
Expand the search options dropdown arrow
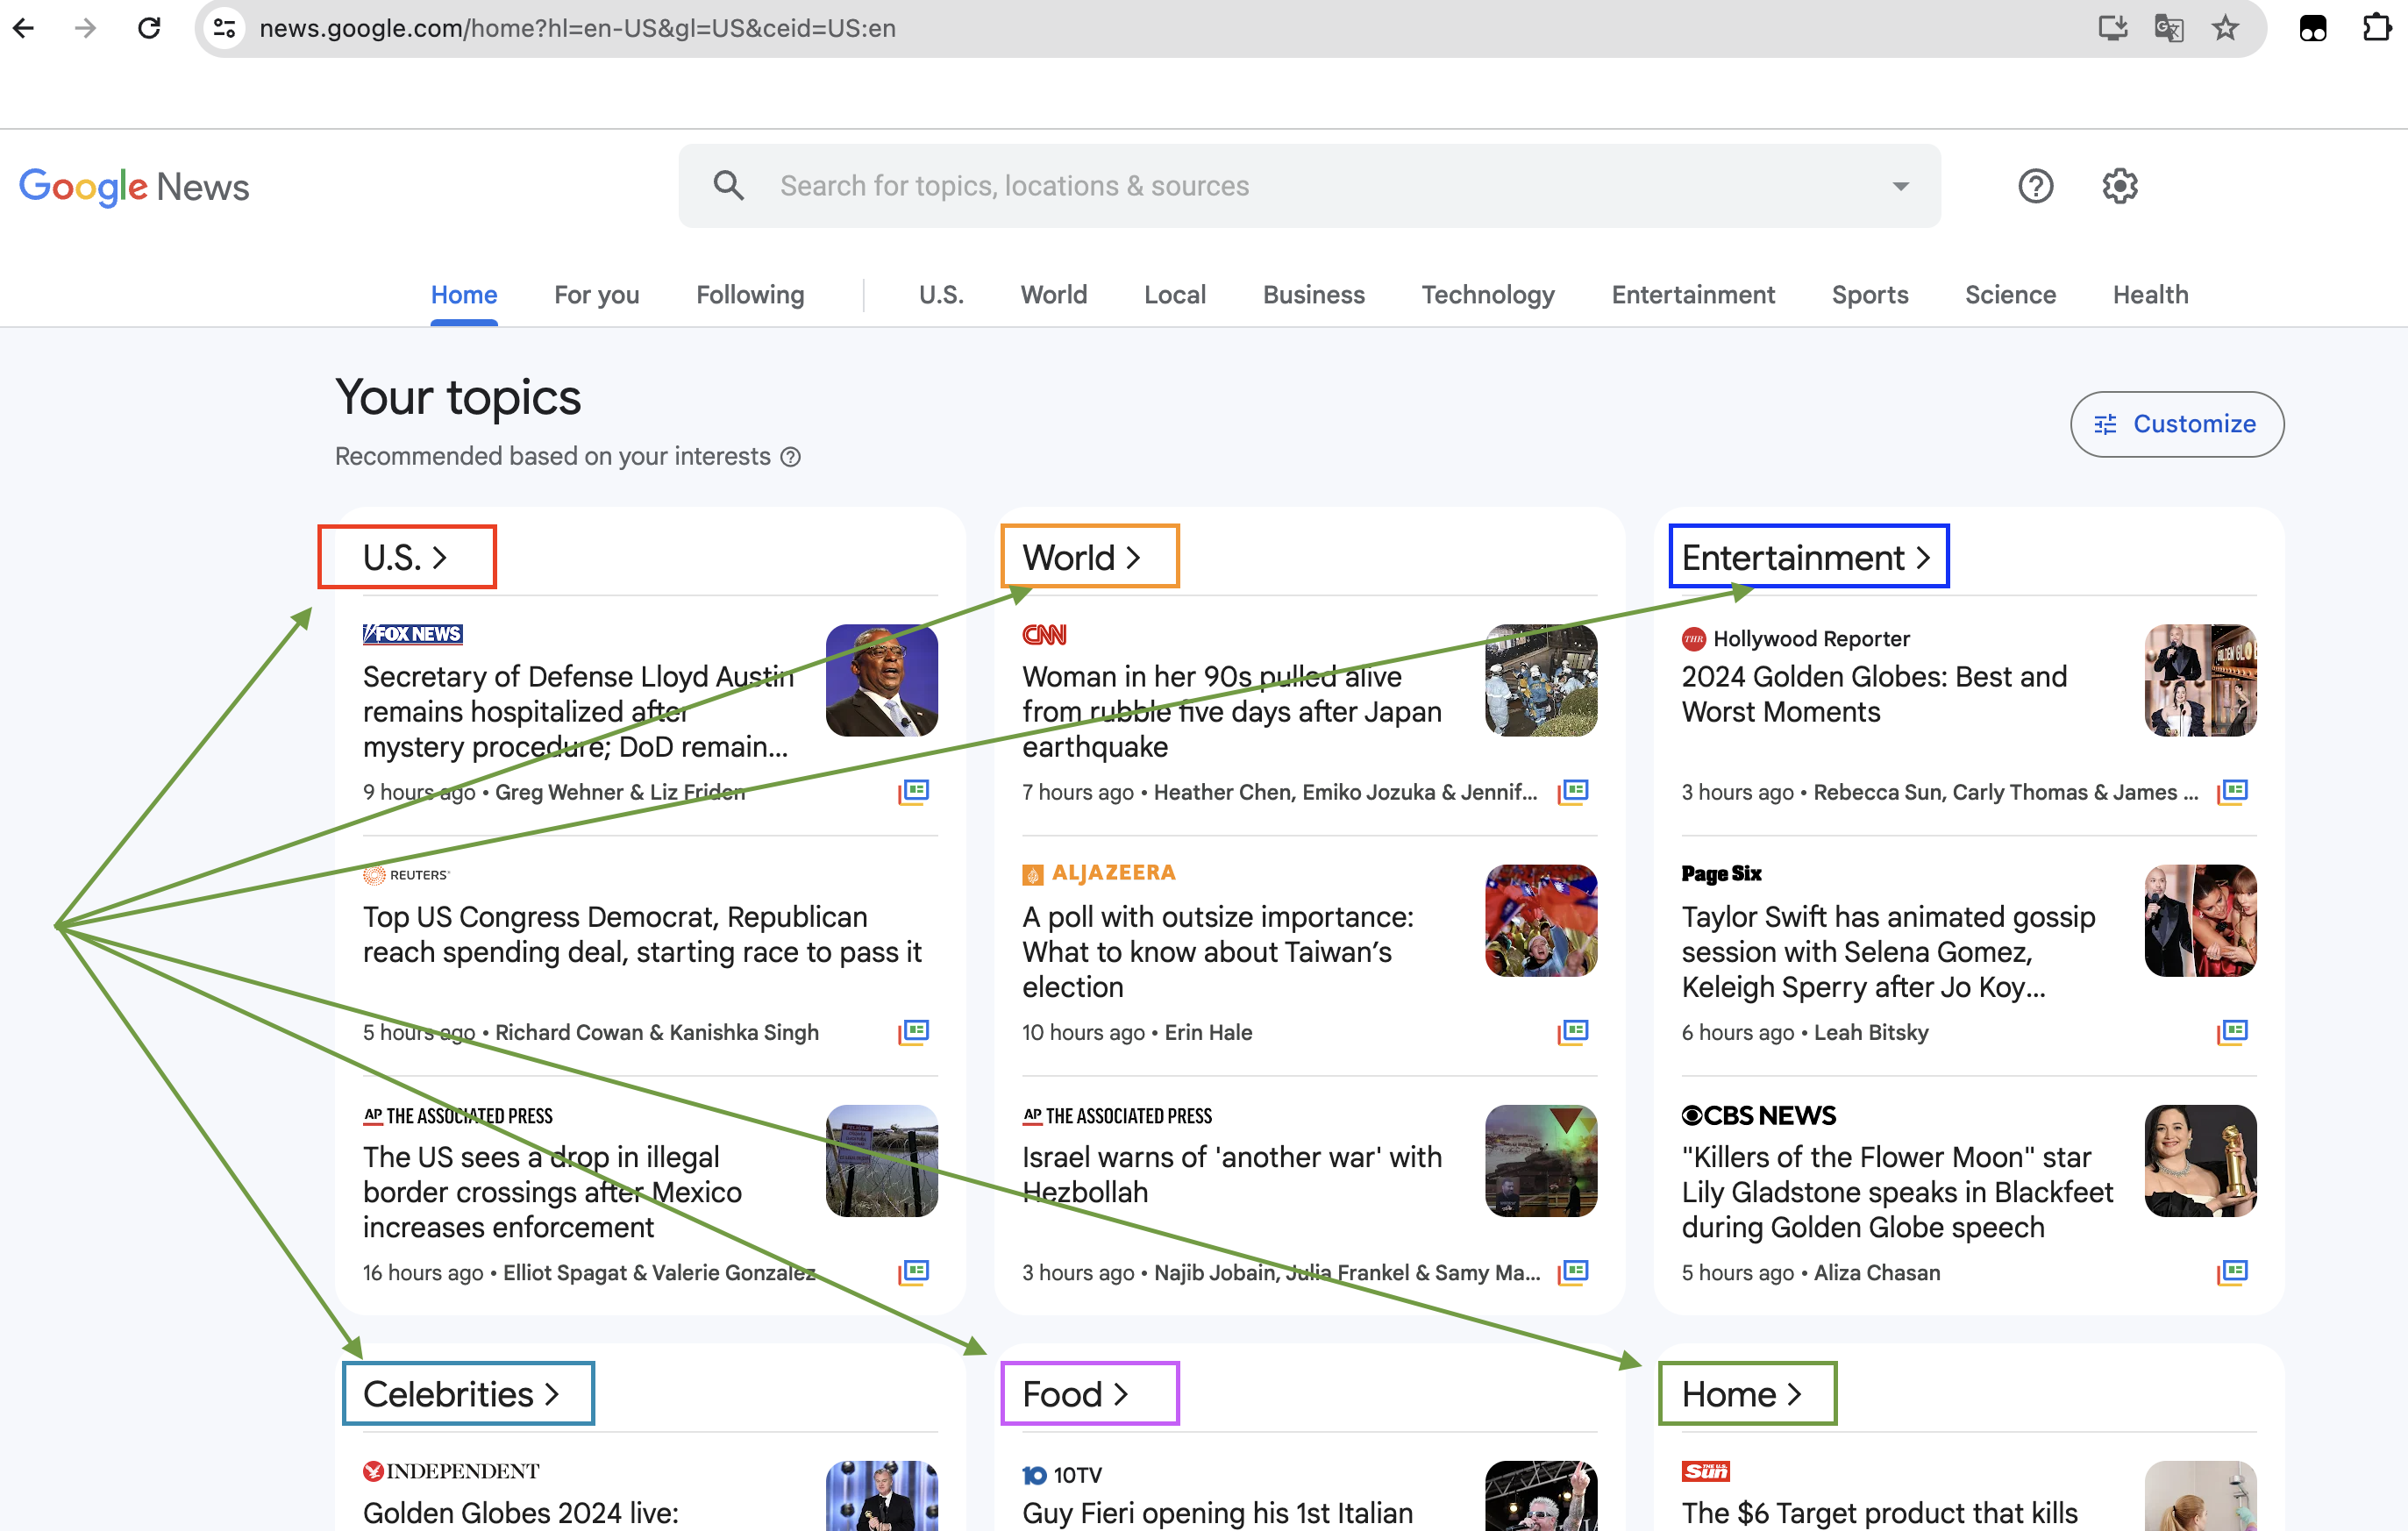click(1900, 186)
